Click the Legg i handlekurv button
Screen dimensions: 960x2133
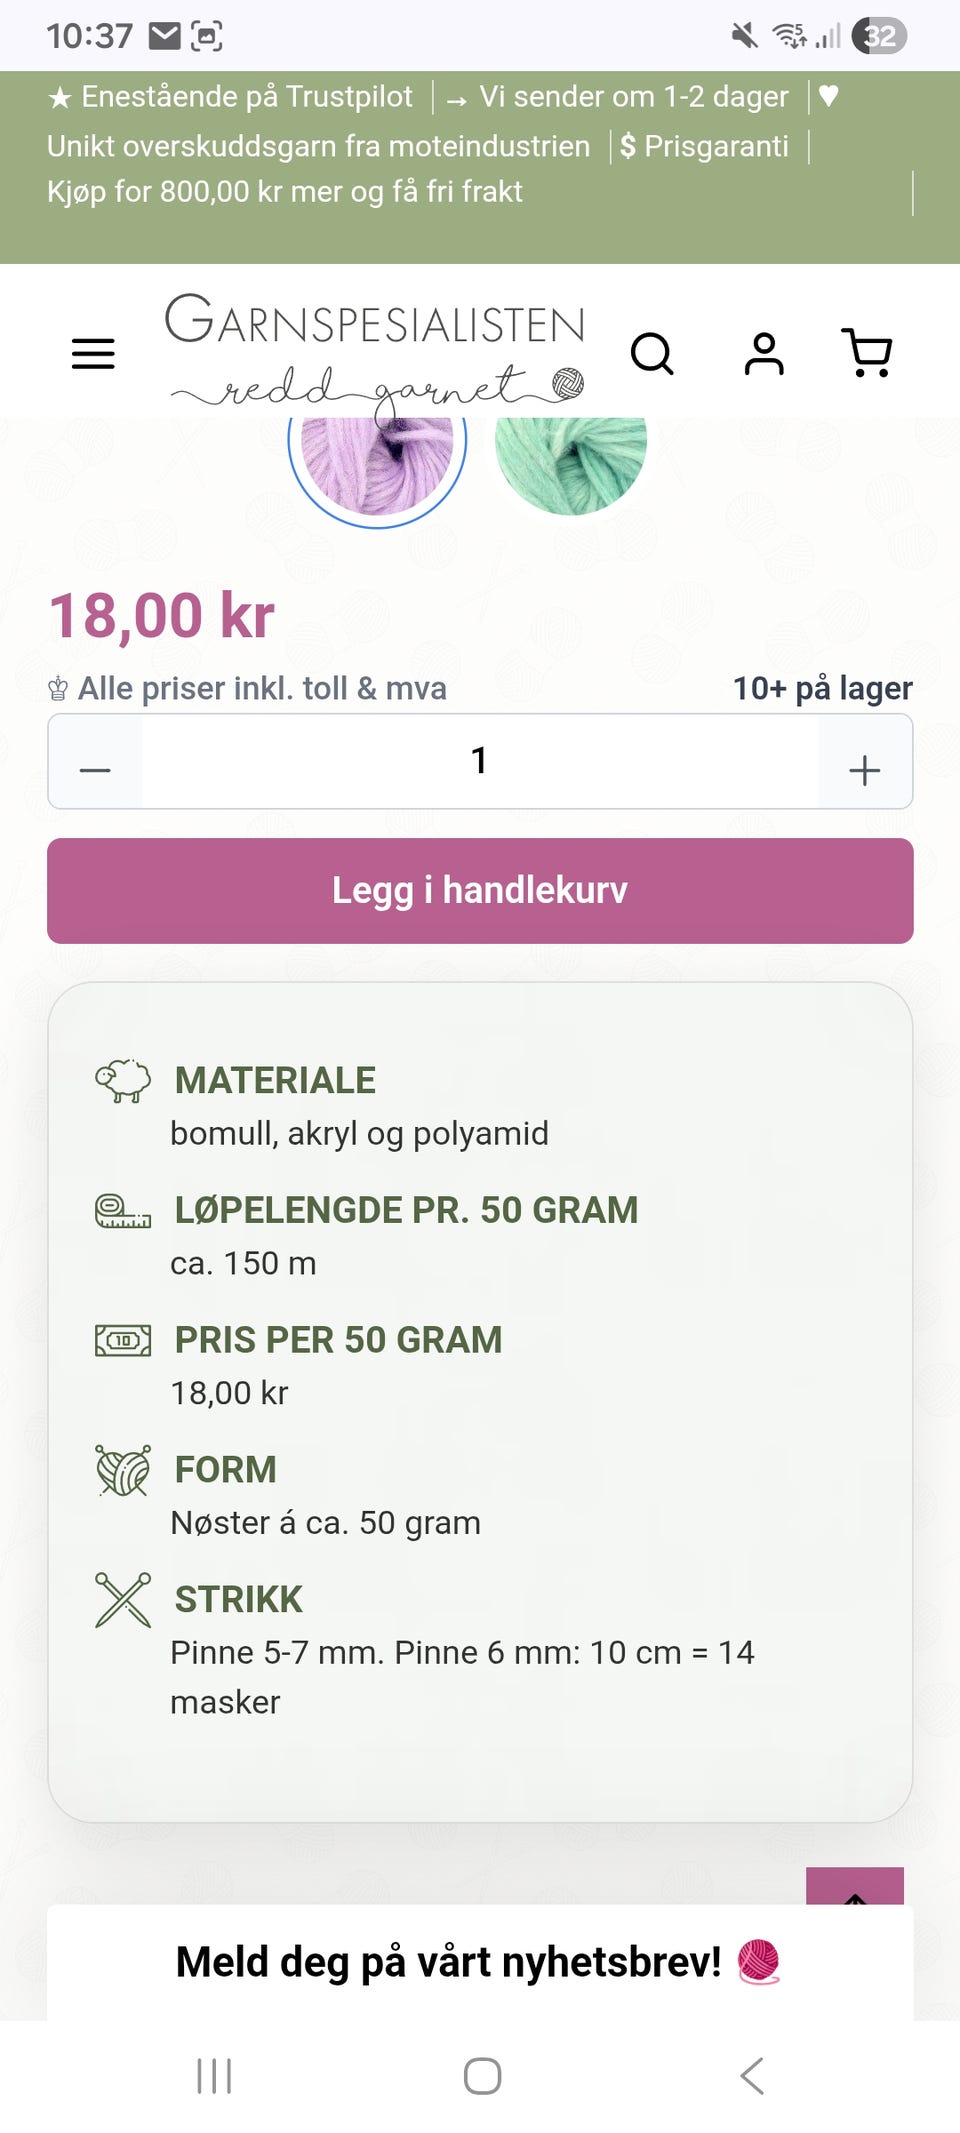click(480, 891)
